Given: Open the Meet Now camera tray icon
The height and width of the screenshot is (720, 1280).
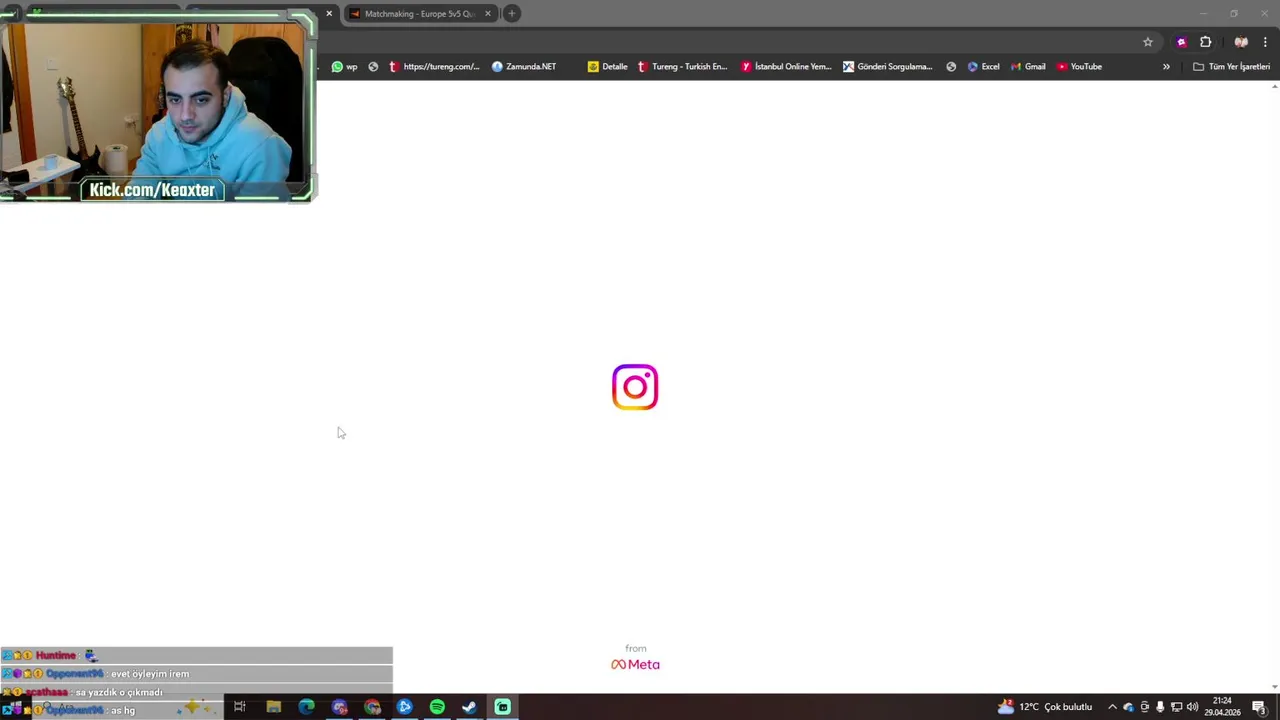Looking at the screenshot, I should click(x=1145, y=707).
